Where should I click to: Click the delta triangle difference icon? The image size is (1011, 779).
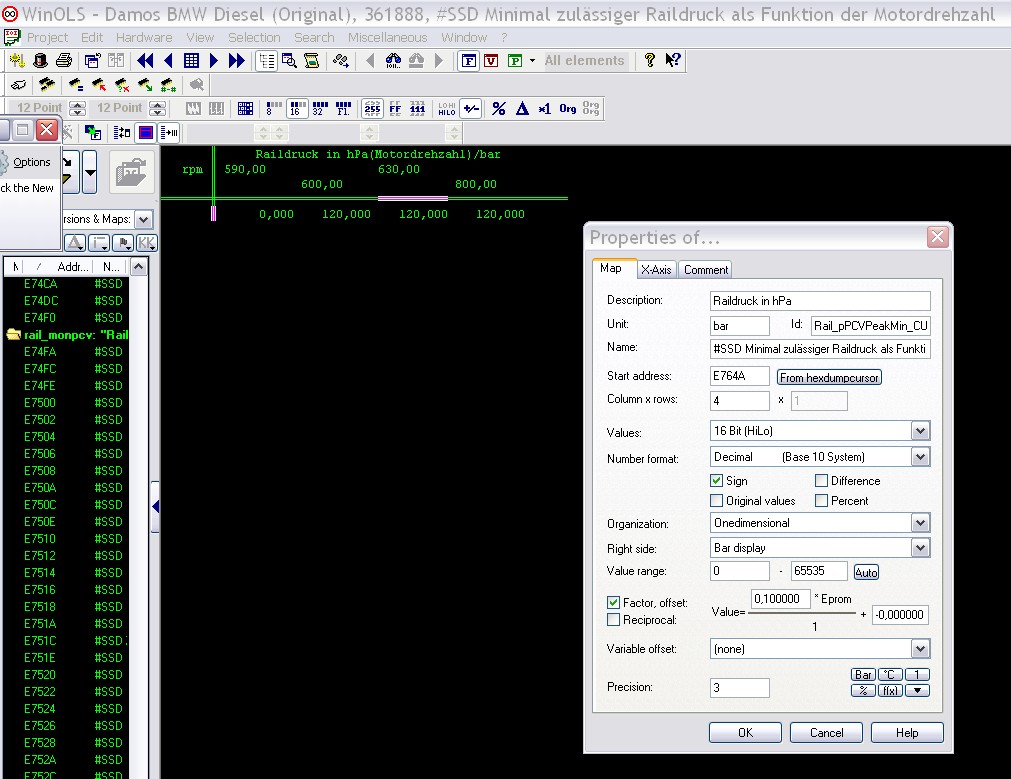522,108
